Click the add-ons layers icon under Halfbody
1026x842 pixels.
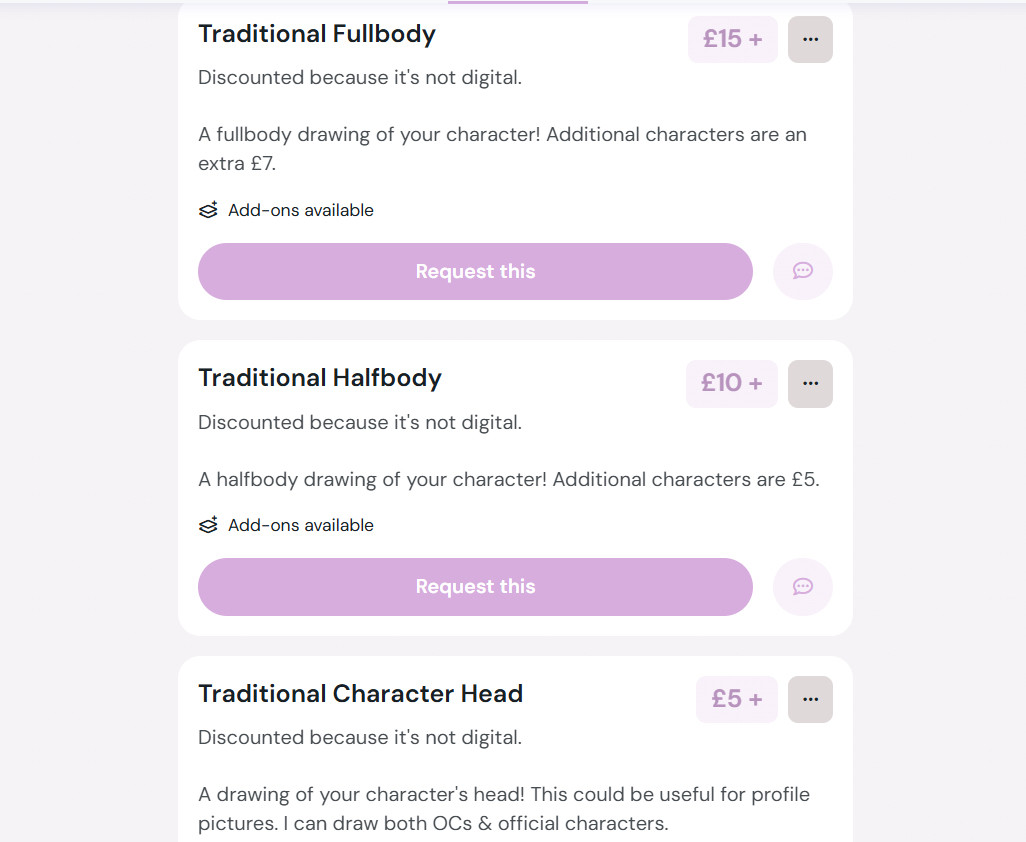pos(208,525)
